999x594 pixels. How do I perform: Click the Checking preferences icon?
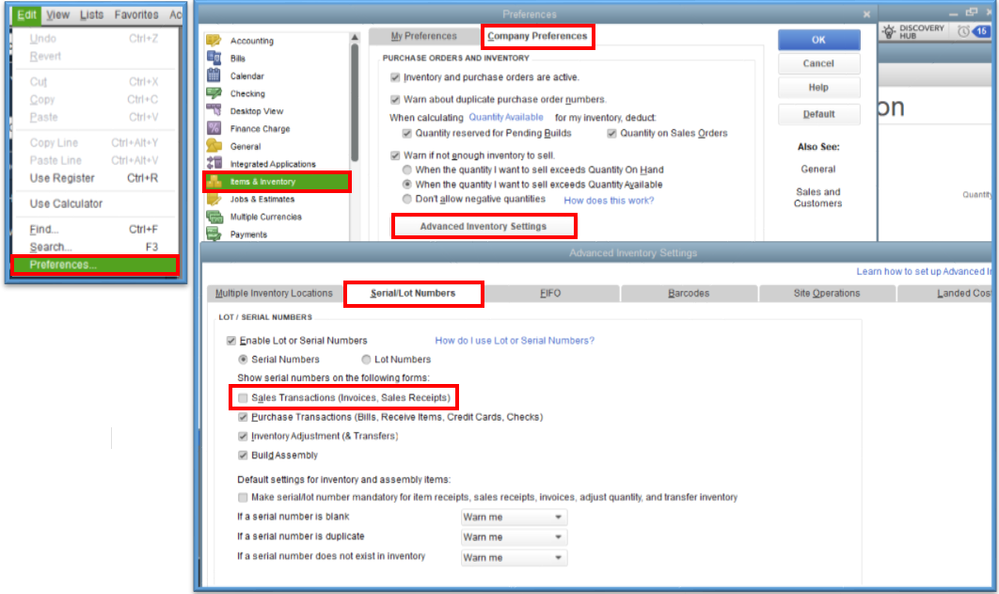(213, 93)
